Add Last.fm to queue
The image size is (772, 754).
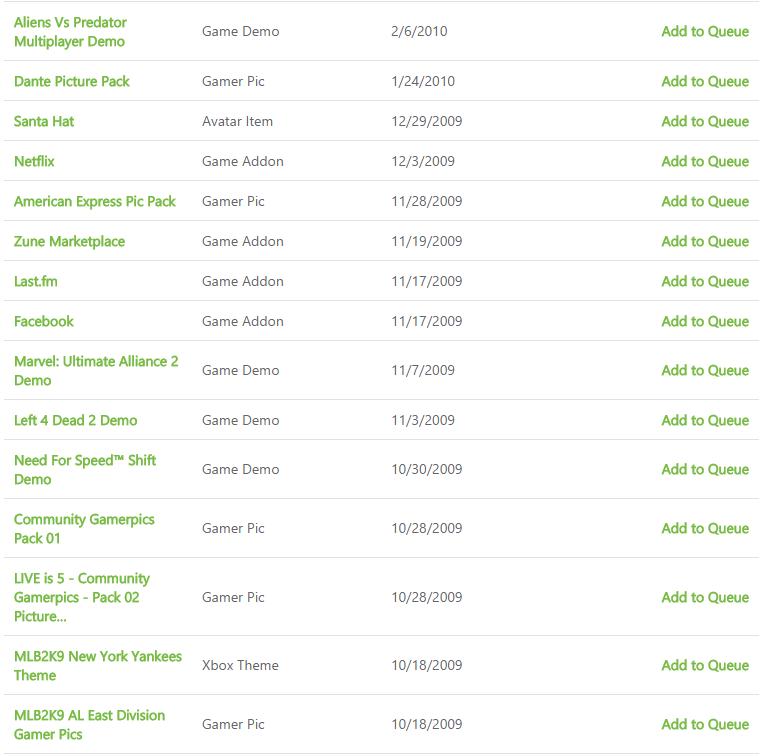[705, 281]
